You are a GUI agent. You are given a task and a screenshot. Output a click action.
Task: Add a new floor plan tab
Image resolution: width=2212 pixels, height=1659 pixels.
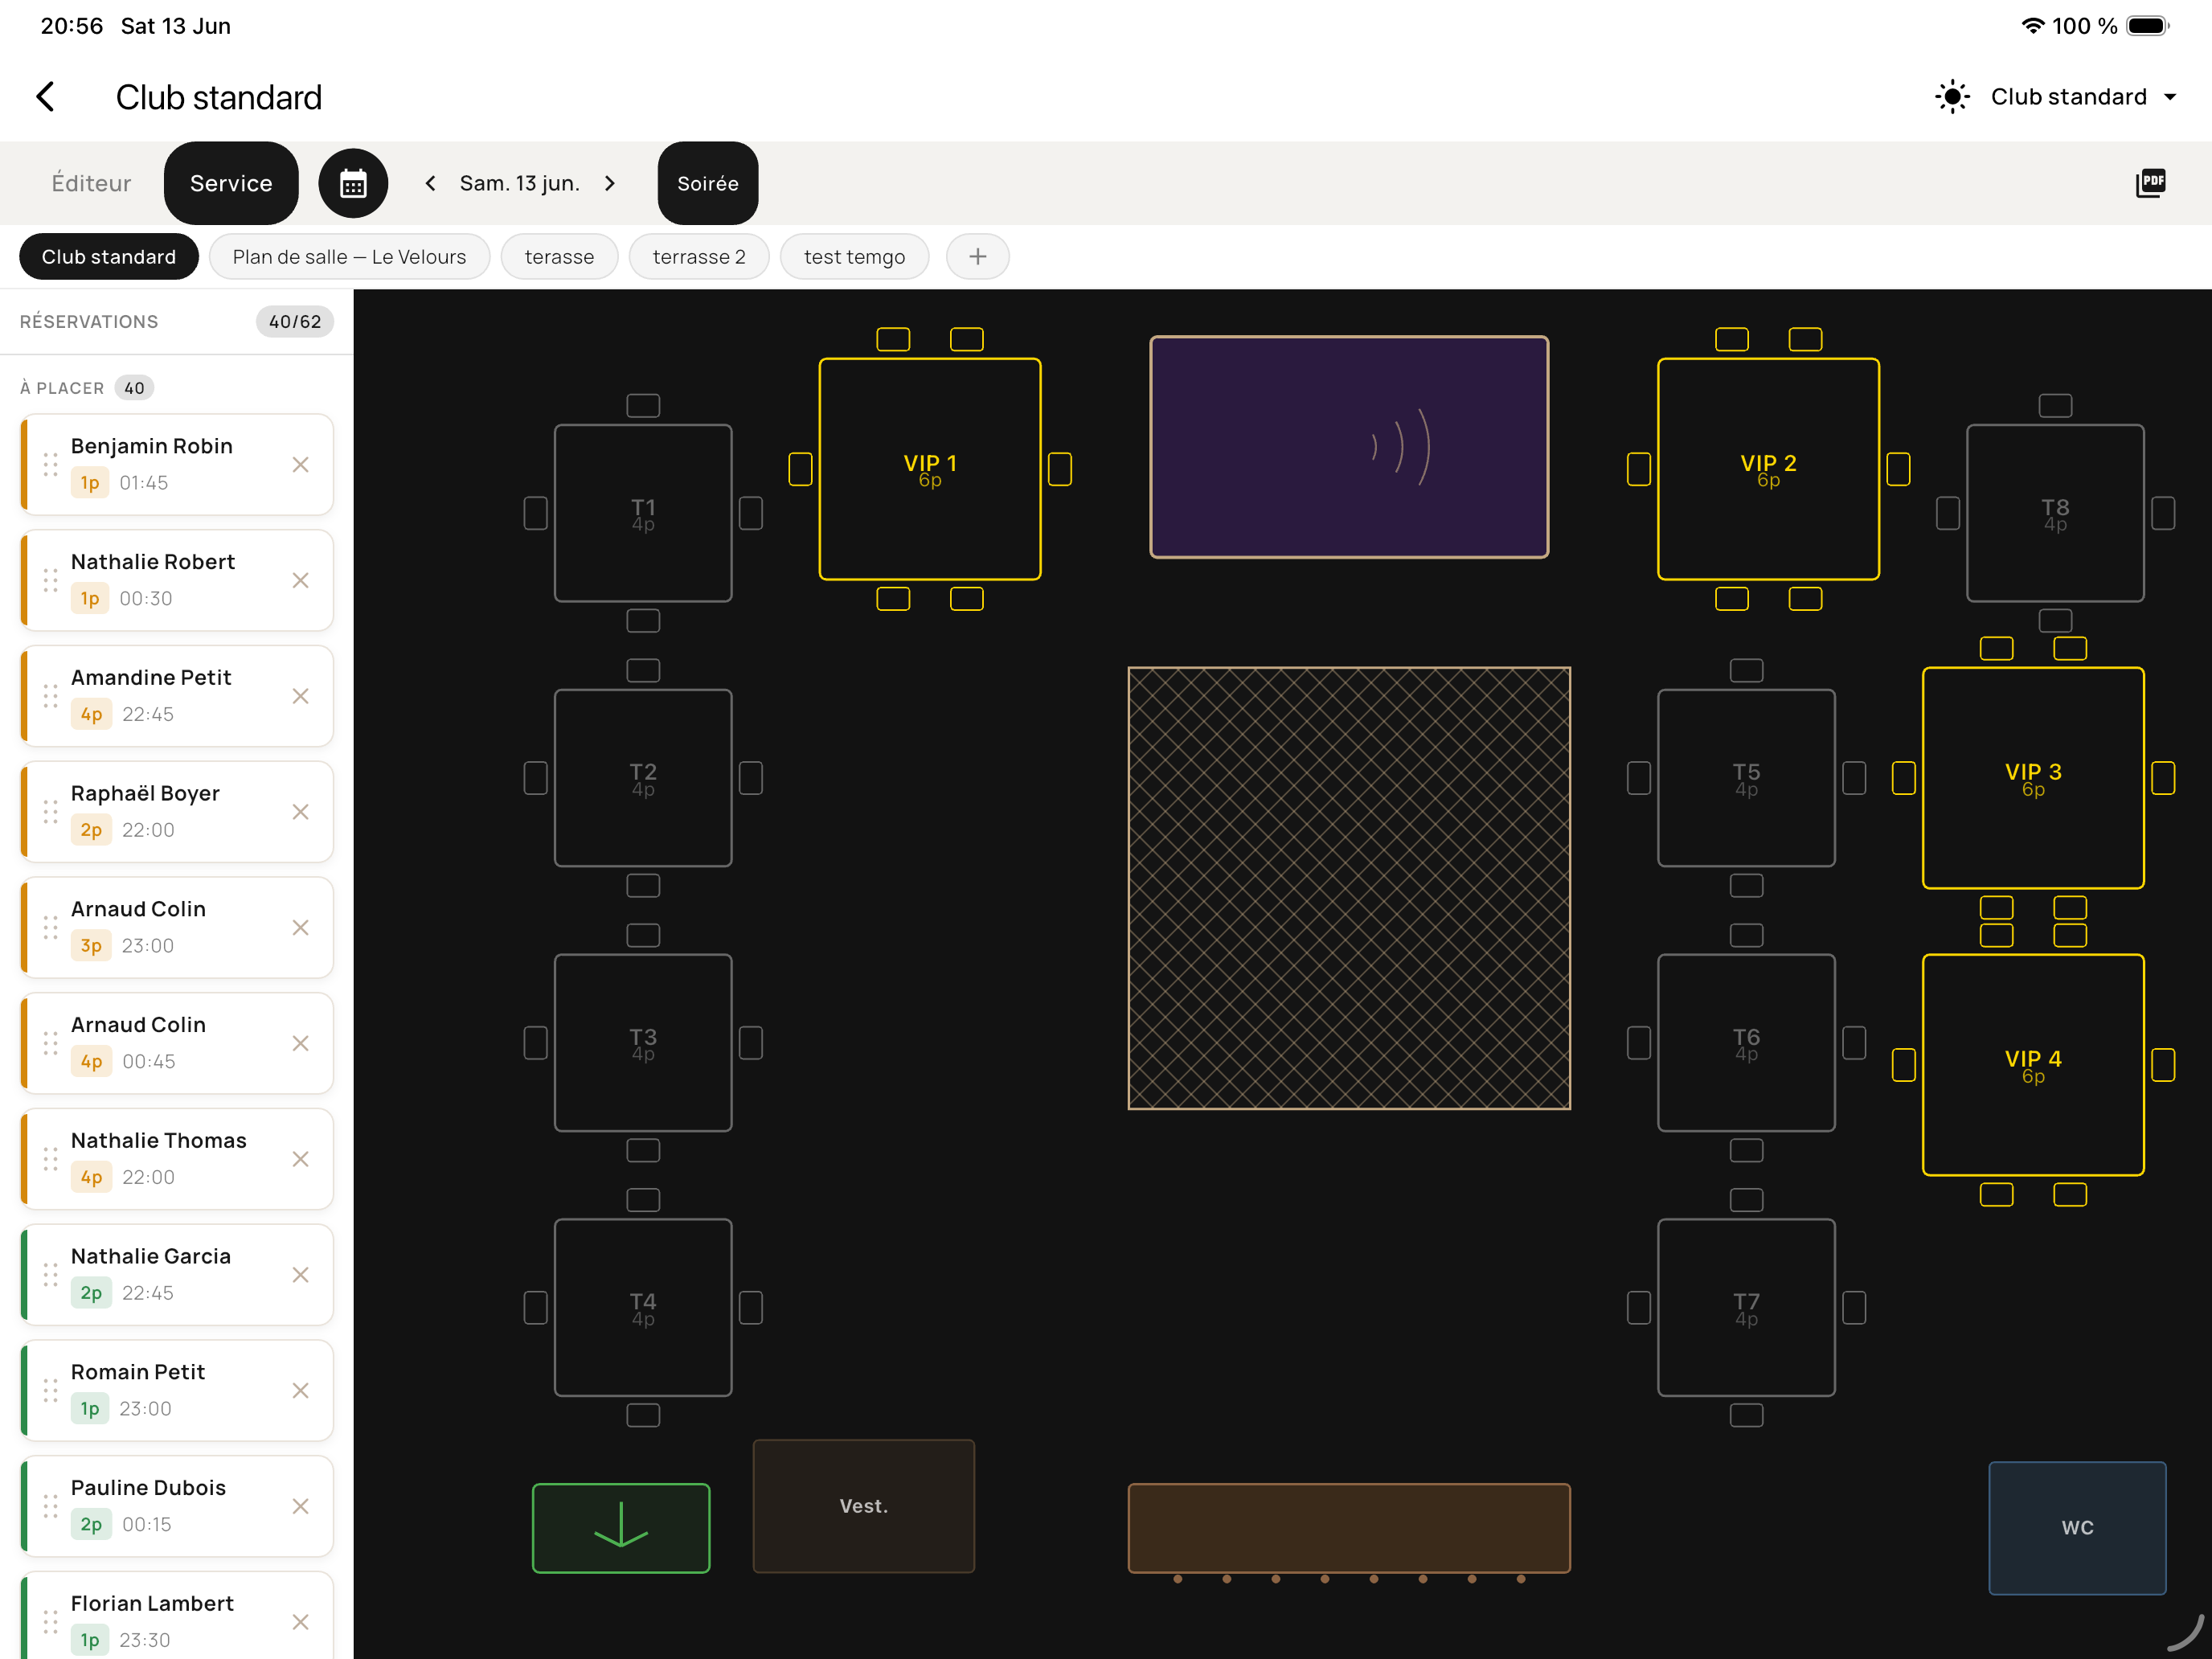977,257
